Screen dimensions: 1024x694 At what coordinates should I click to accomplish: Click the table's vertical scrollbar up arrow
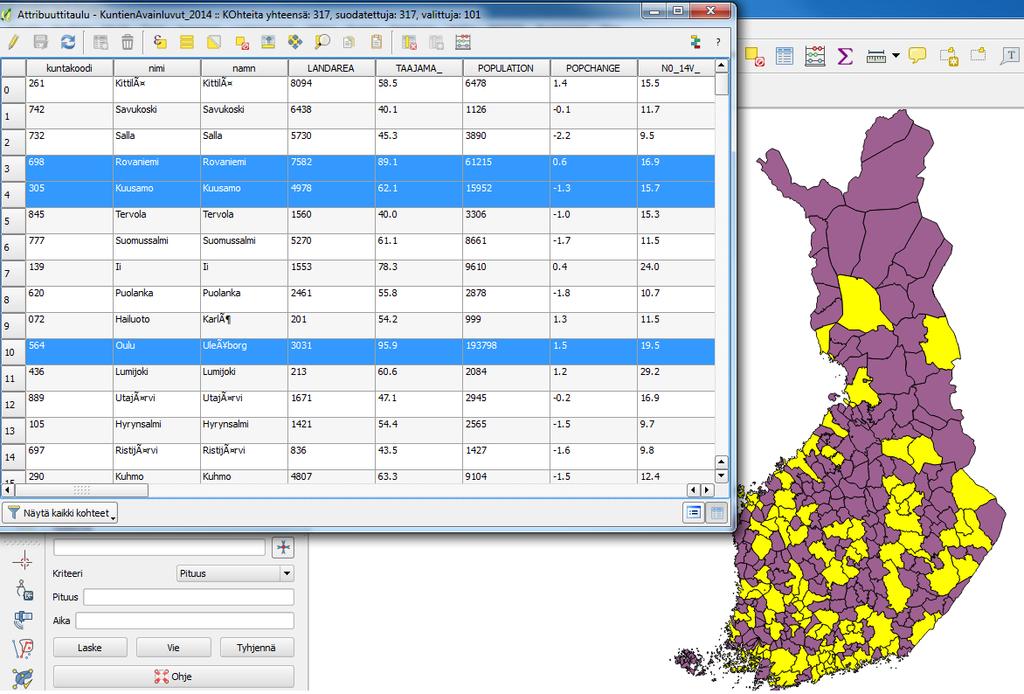tap(721, 65)
